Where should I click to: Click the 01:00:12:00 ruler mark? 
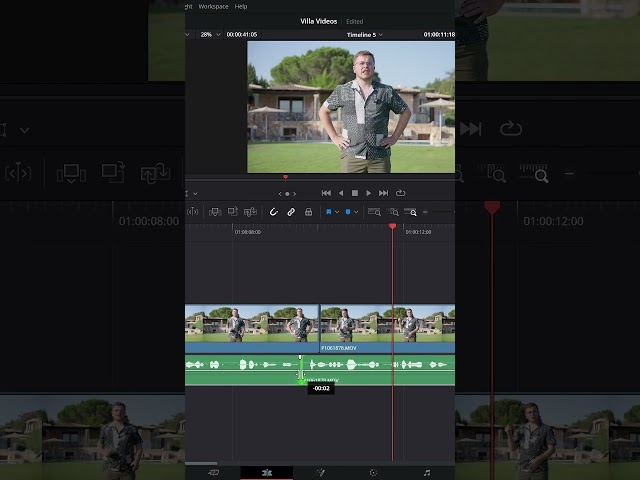click(x=418, y=232)
